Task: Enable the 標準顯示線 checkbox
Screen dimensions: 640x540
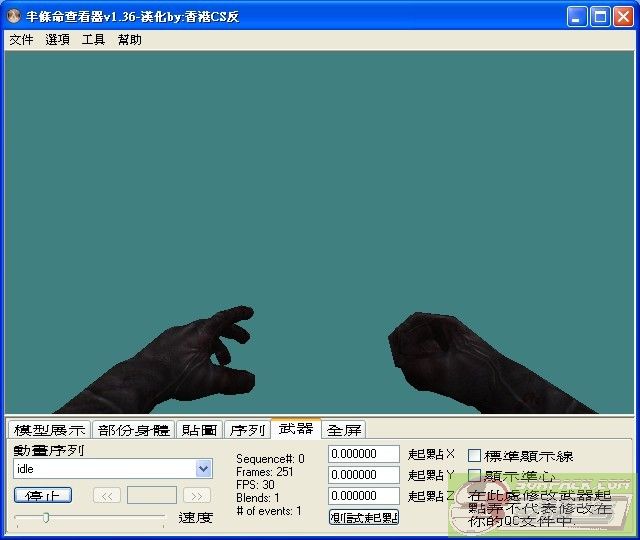Action: click(475, 456)
